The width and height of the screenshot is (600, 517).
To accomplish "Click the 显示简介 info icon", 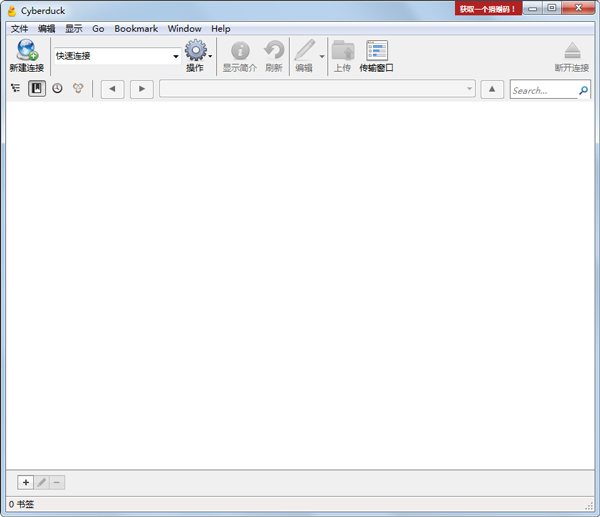I will click(x=240, y=50).
